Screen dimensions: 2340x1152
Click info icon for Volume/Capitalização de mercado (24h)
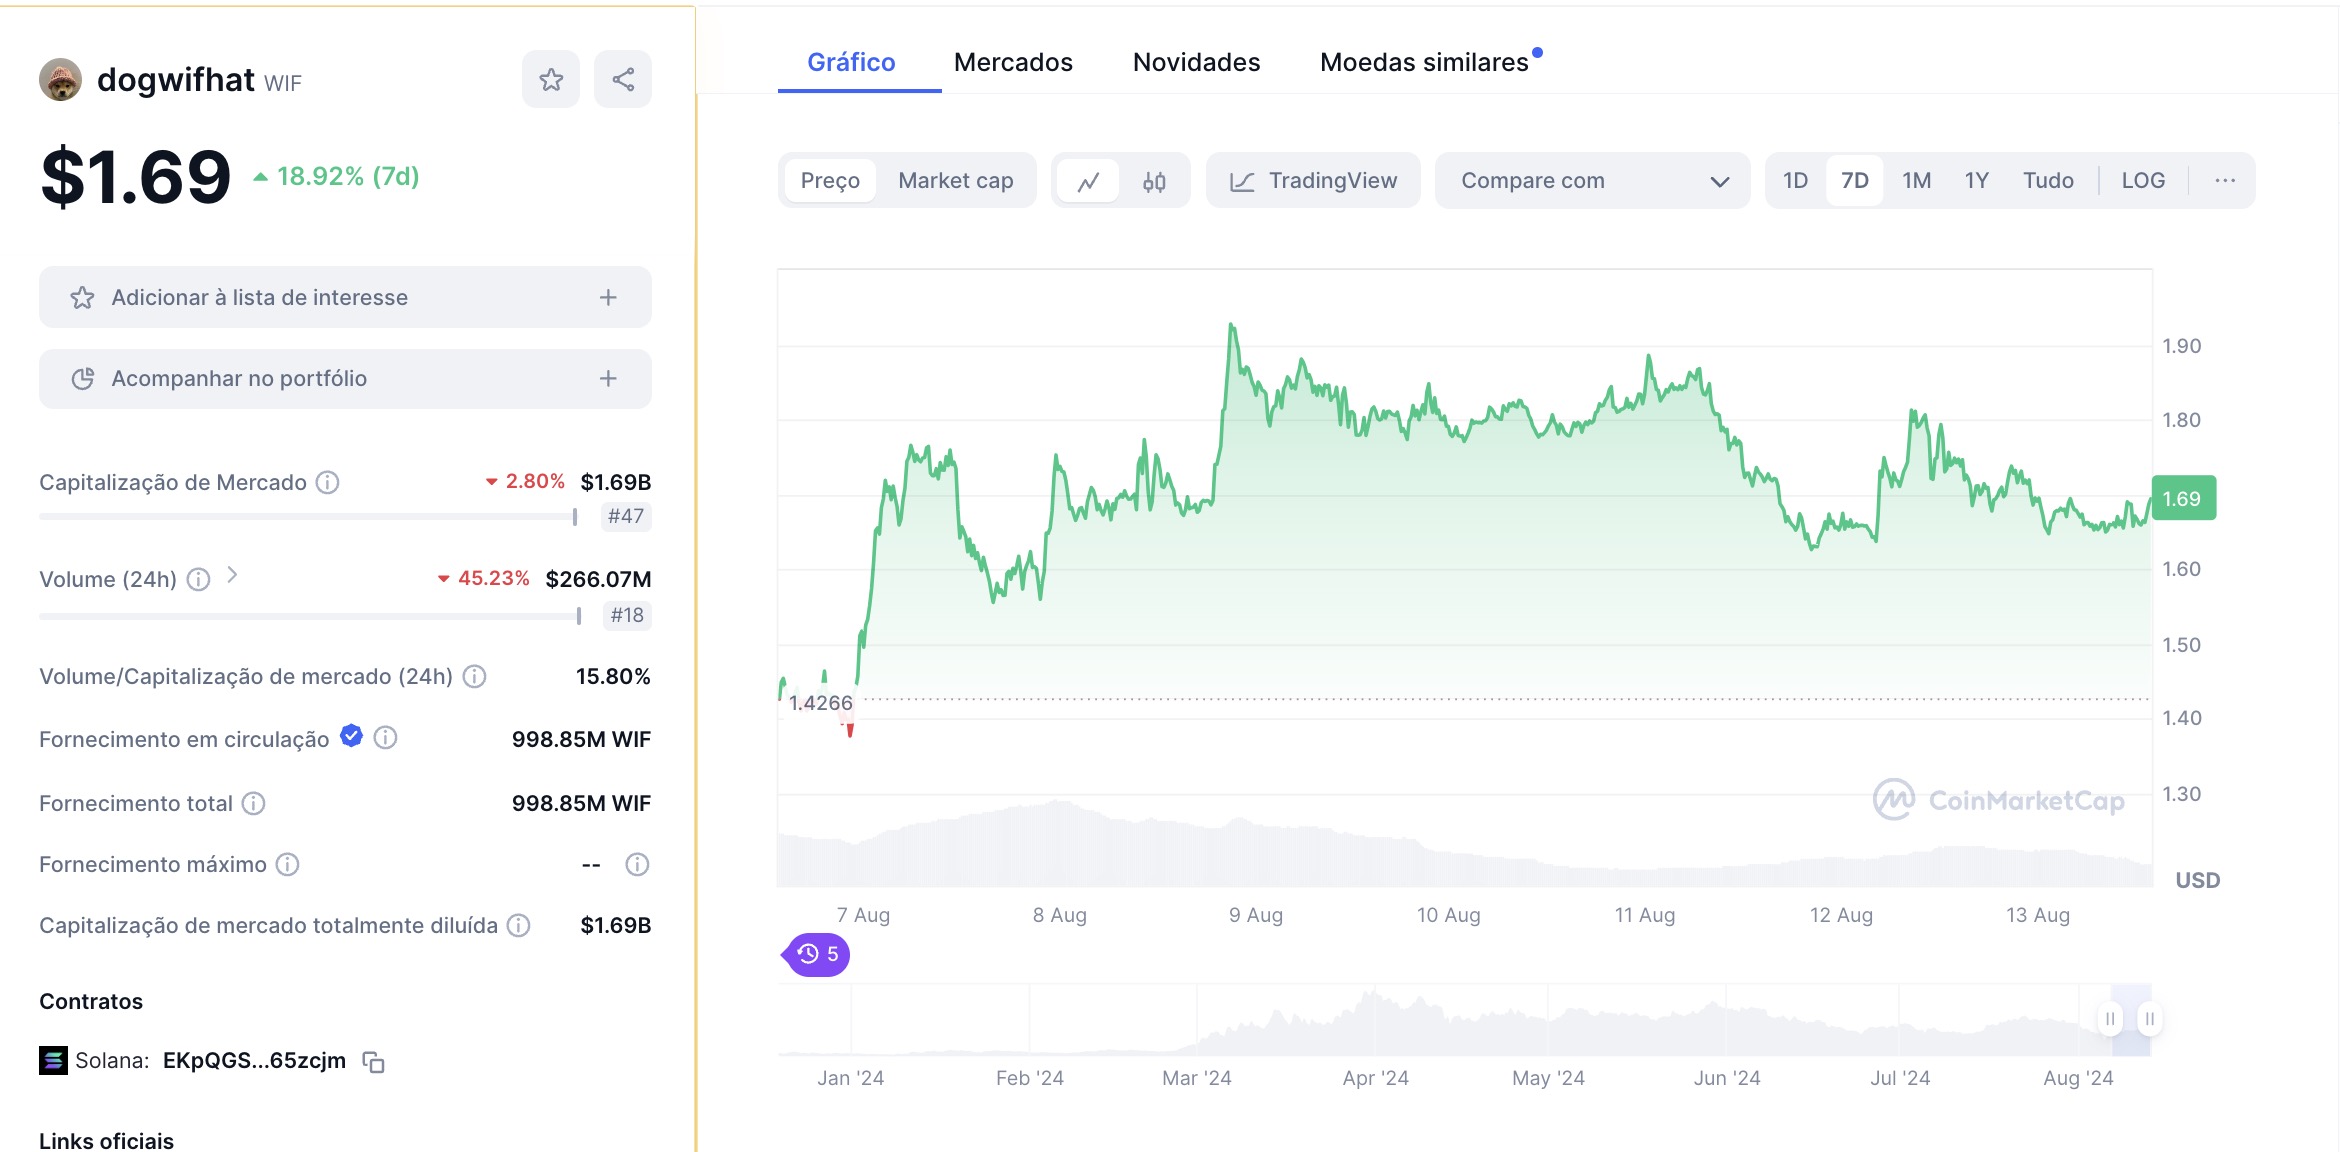pyautogui.click(x=475, y=677)
